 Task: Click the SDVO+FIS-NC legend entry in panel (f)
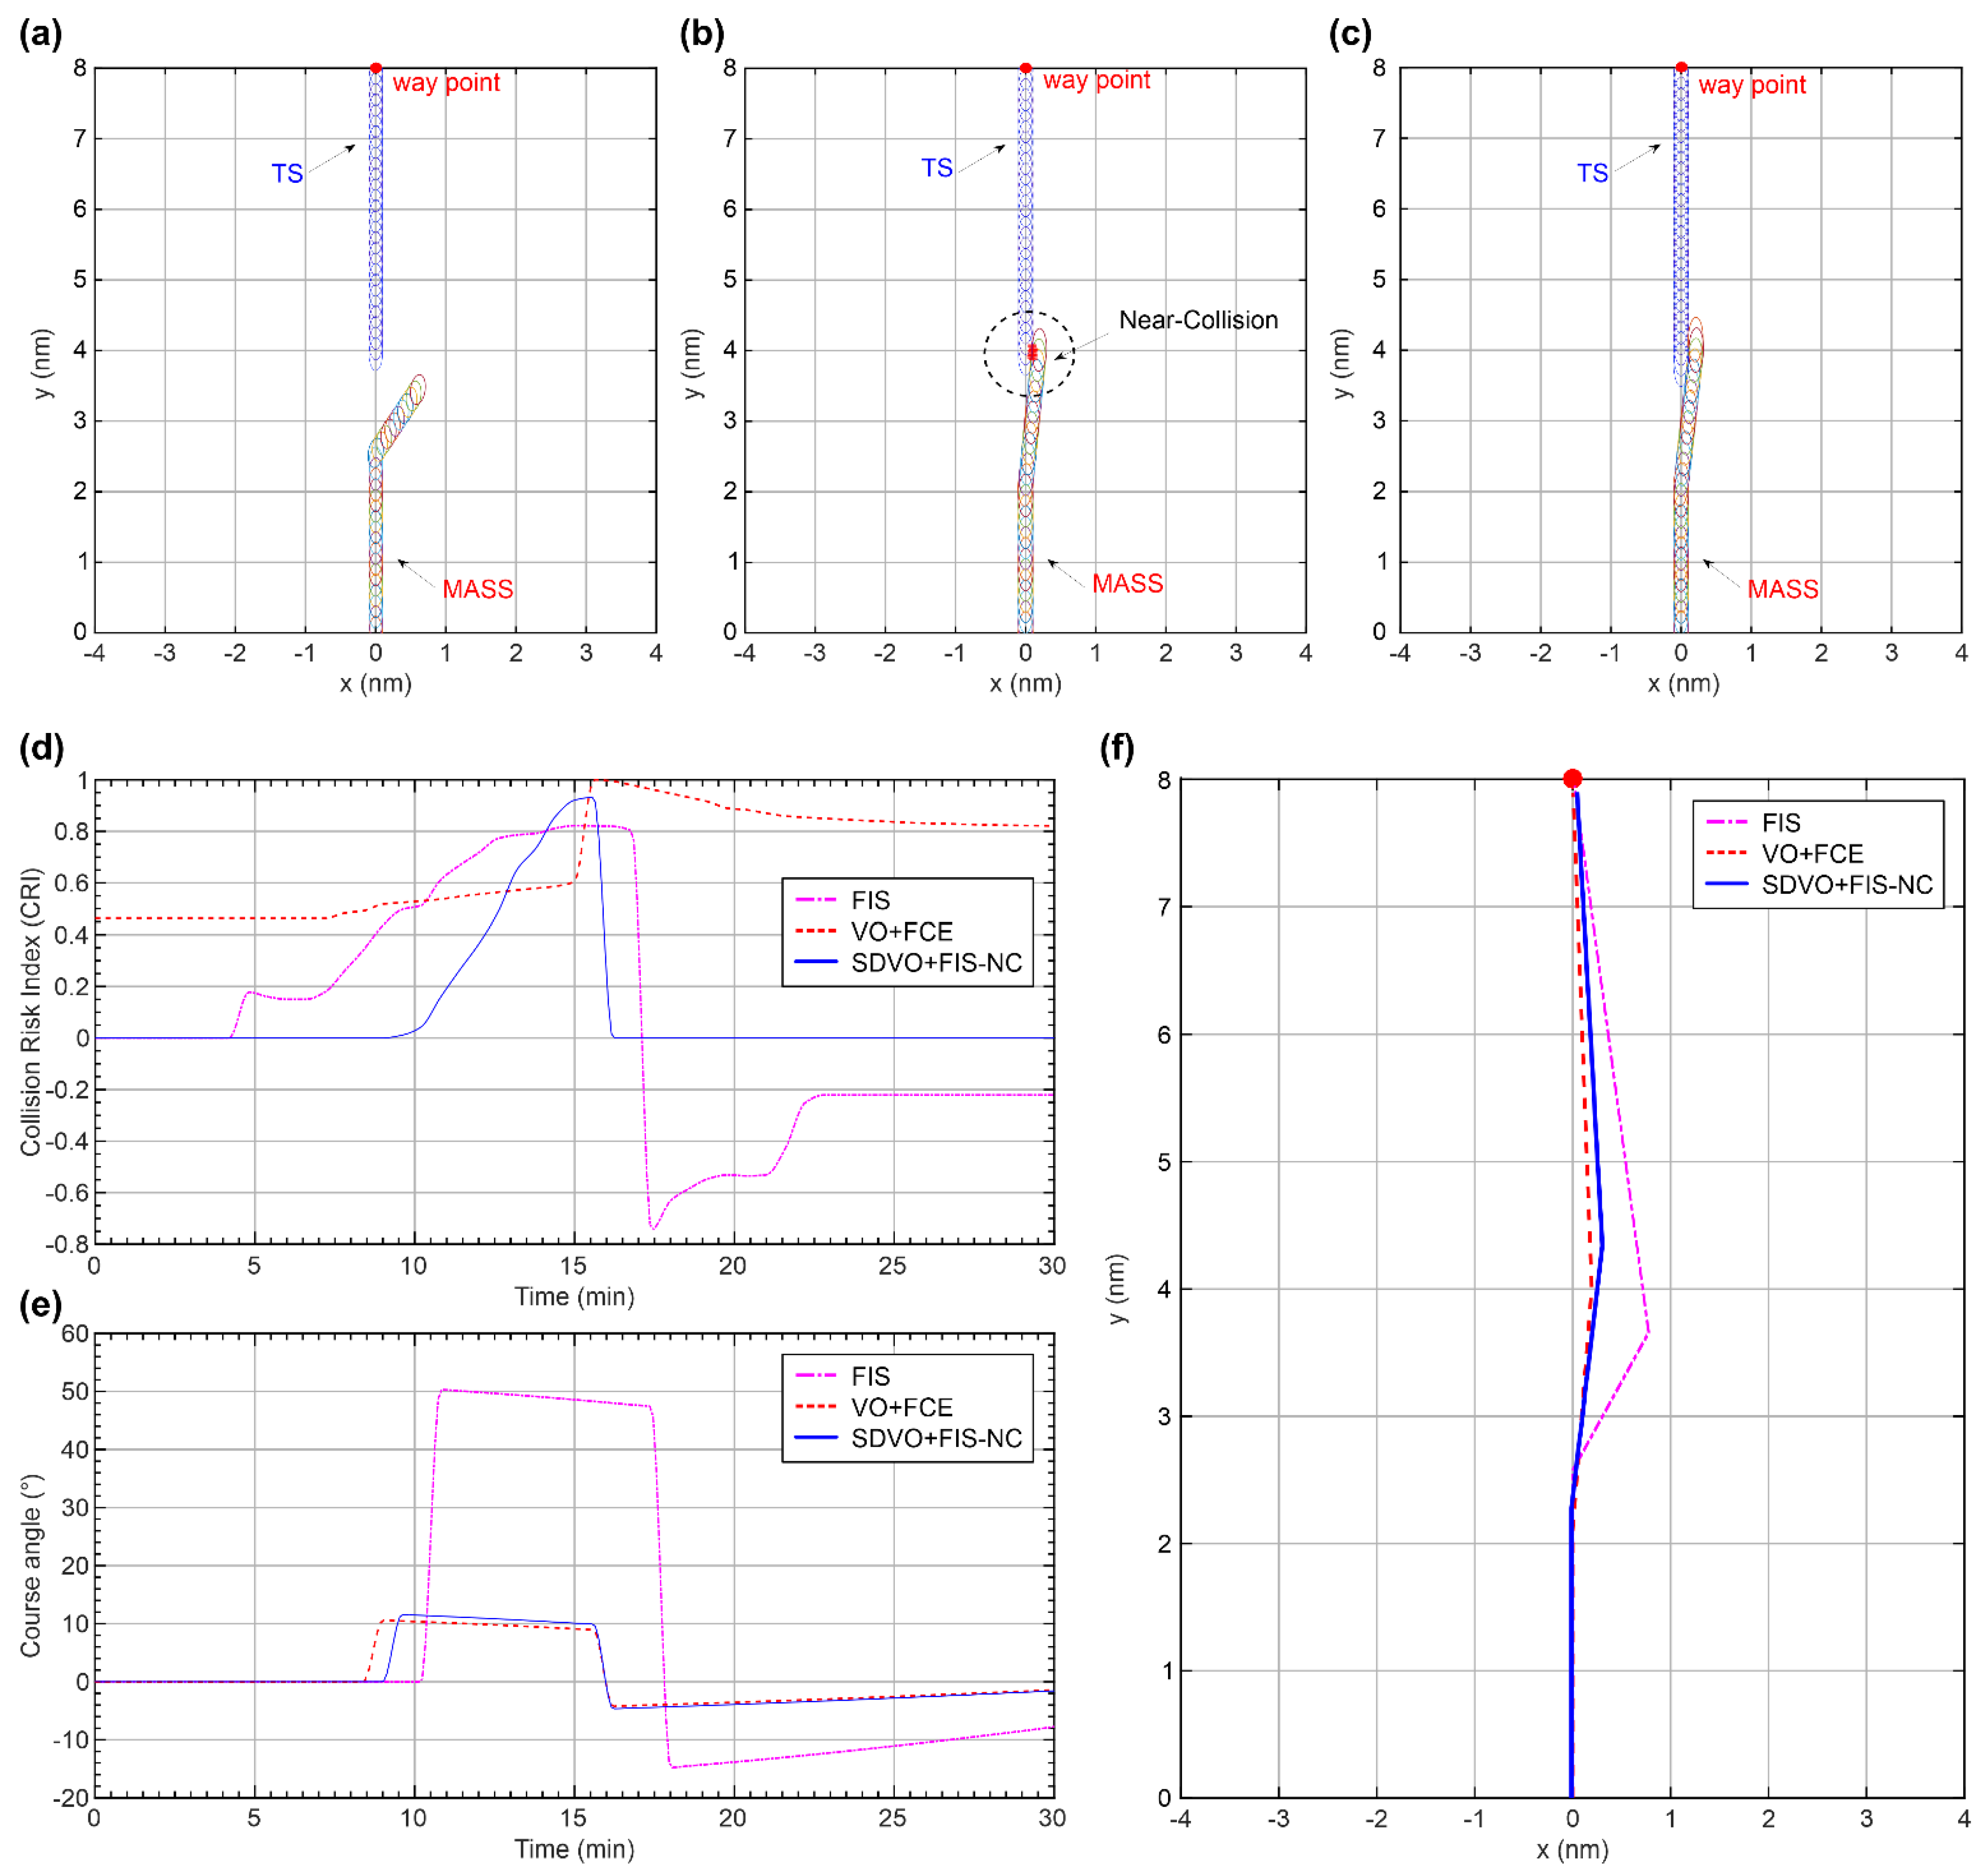click(x=1847, y=885)
